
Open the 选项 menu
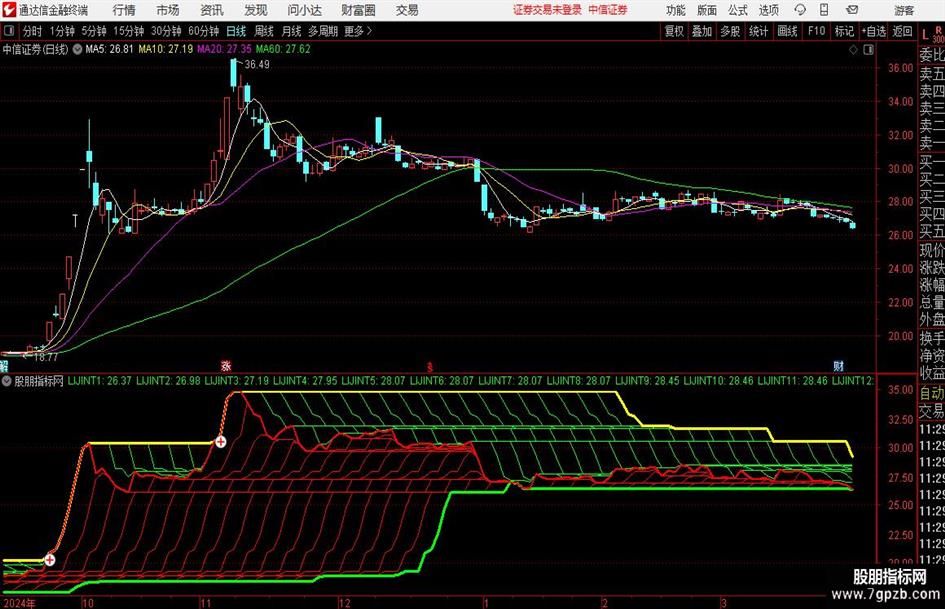point(768,10)
